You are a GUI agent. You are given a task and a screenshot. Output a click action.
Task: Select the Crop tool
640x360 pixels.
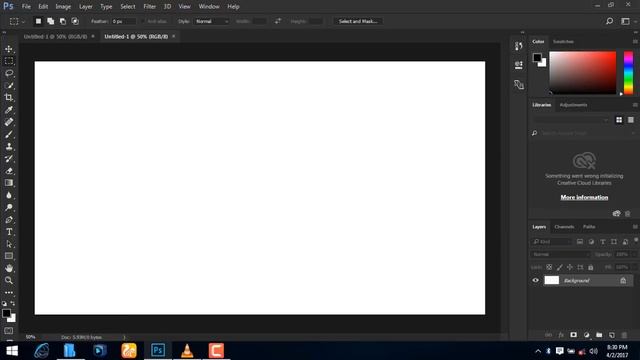tap(9, 97)
